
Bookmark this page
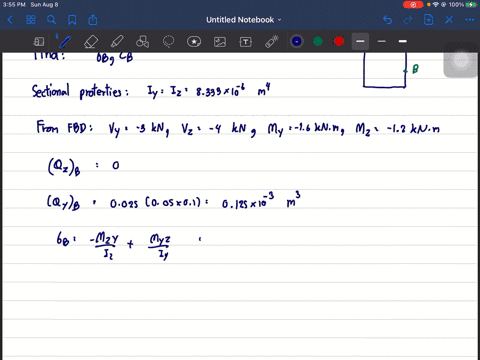(x=72, y=20)
